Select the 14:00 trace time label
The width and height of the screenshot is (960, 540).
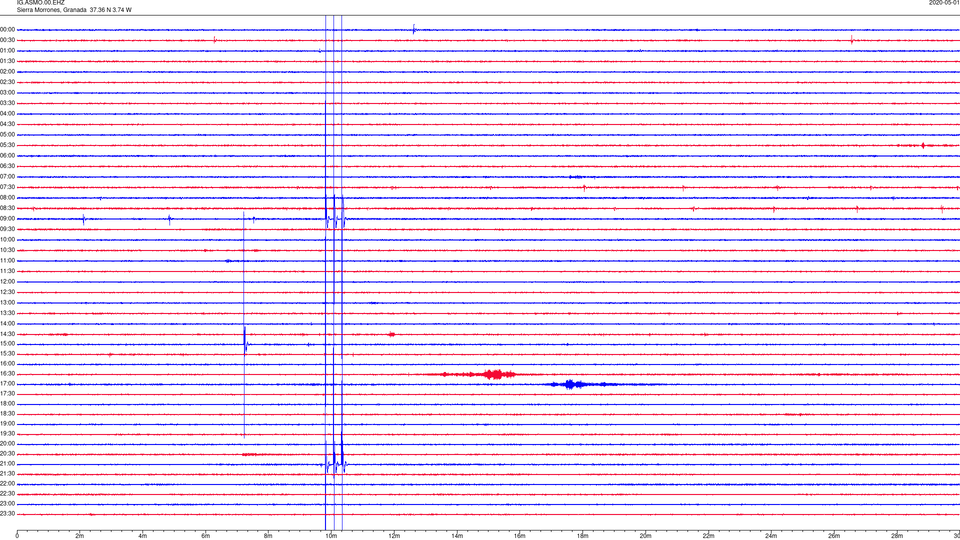(8, 323)
